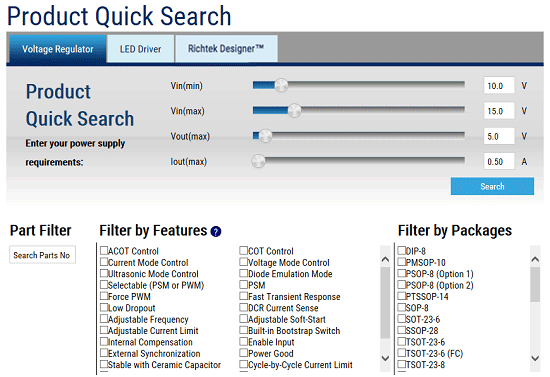
Task: Check the Current Mode Control checkbox
Action: coord(104,262)
